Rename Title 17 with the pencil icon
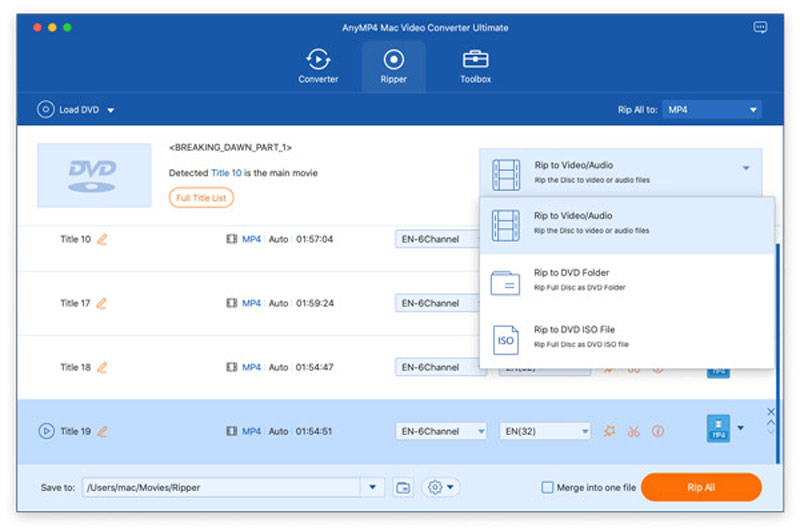The width and height of the screenshot is (800, 531). click(x=102, y=304)
